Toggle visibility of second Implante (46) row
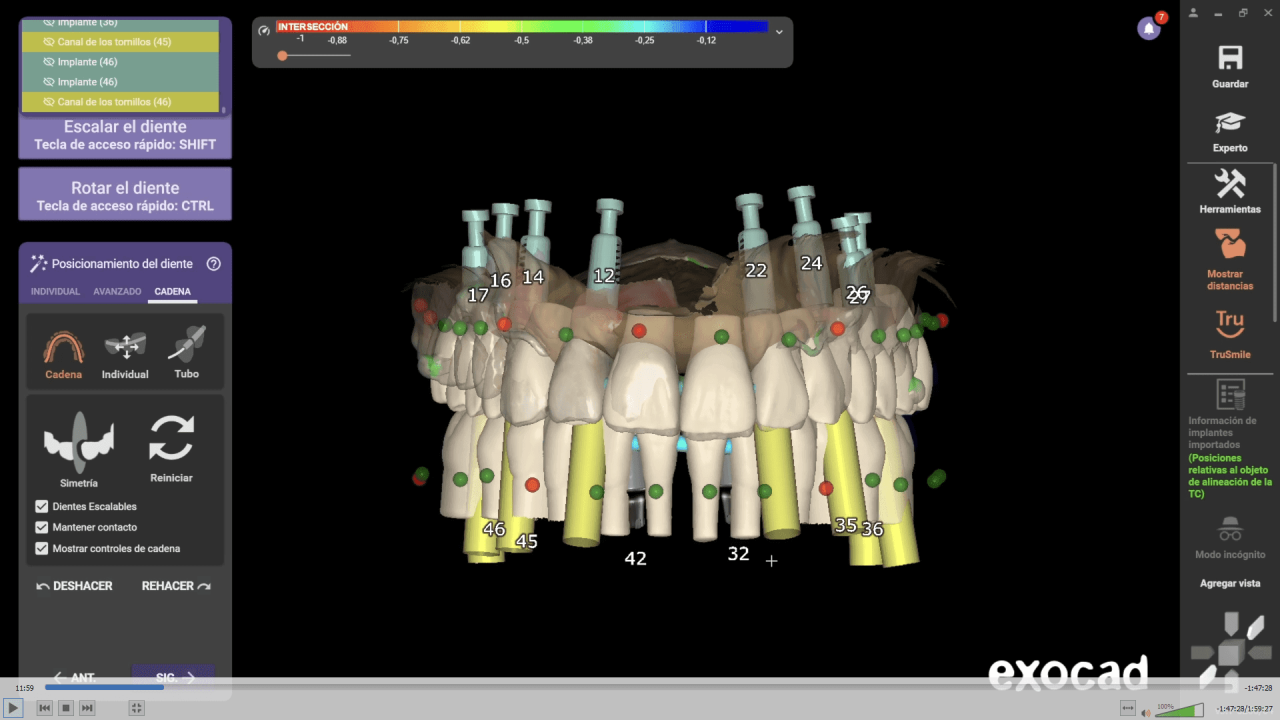The image size is (1280, 720). point(50,82)
